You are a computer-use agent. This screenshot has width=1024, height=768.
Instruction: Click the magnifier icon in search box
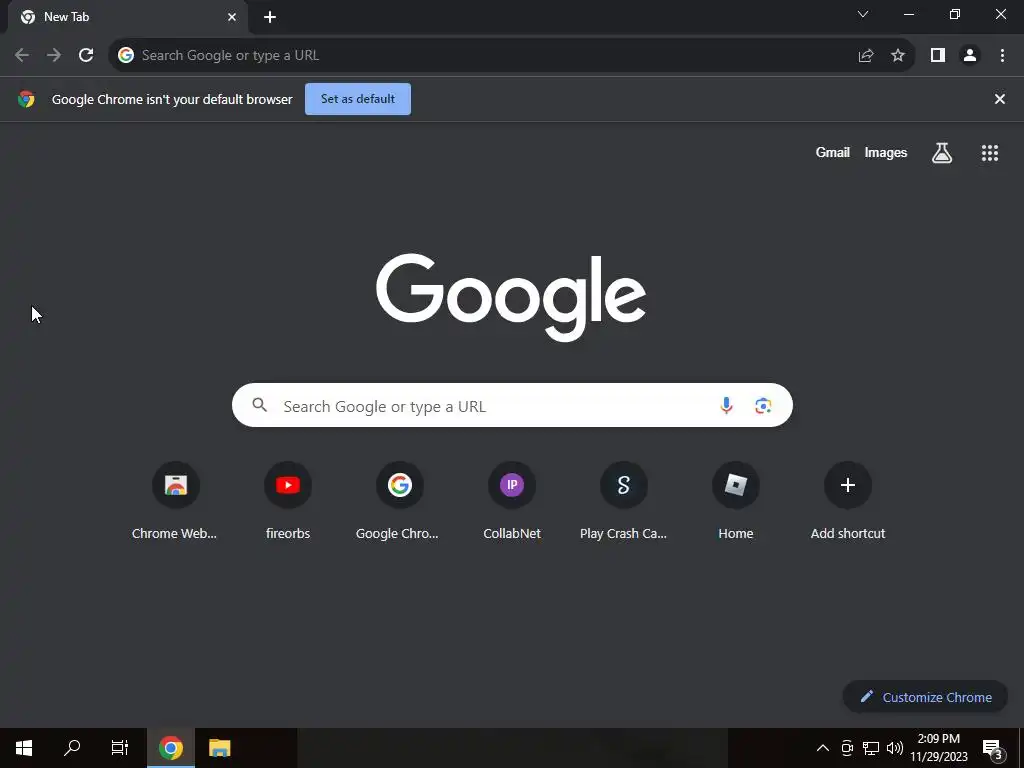pyautogui.click(x=260, y=405)
